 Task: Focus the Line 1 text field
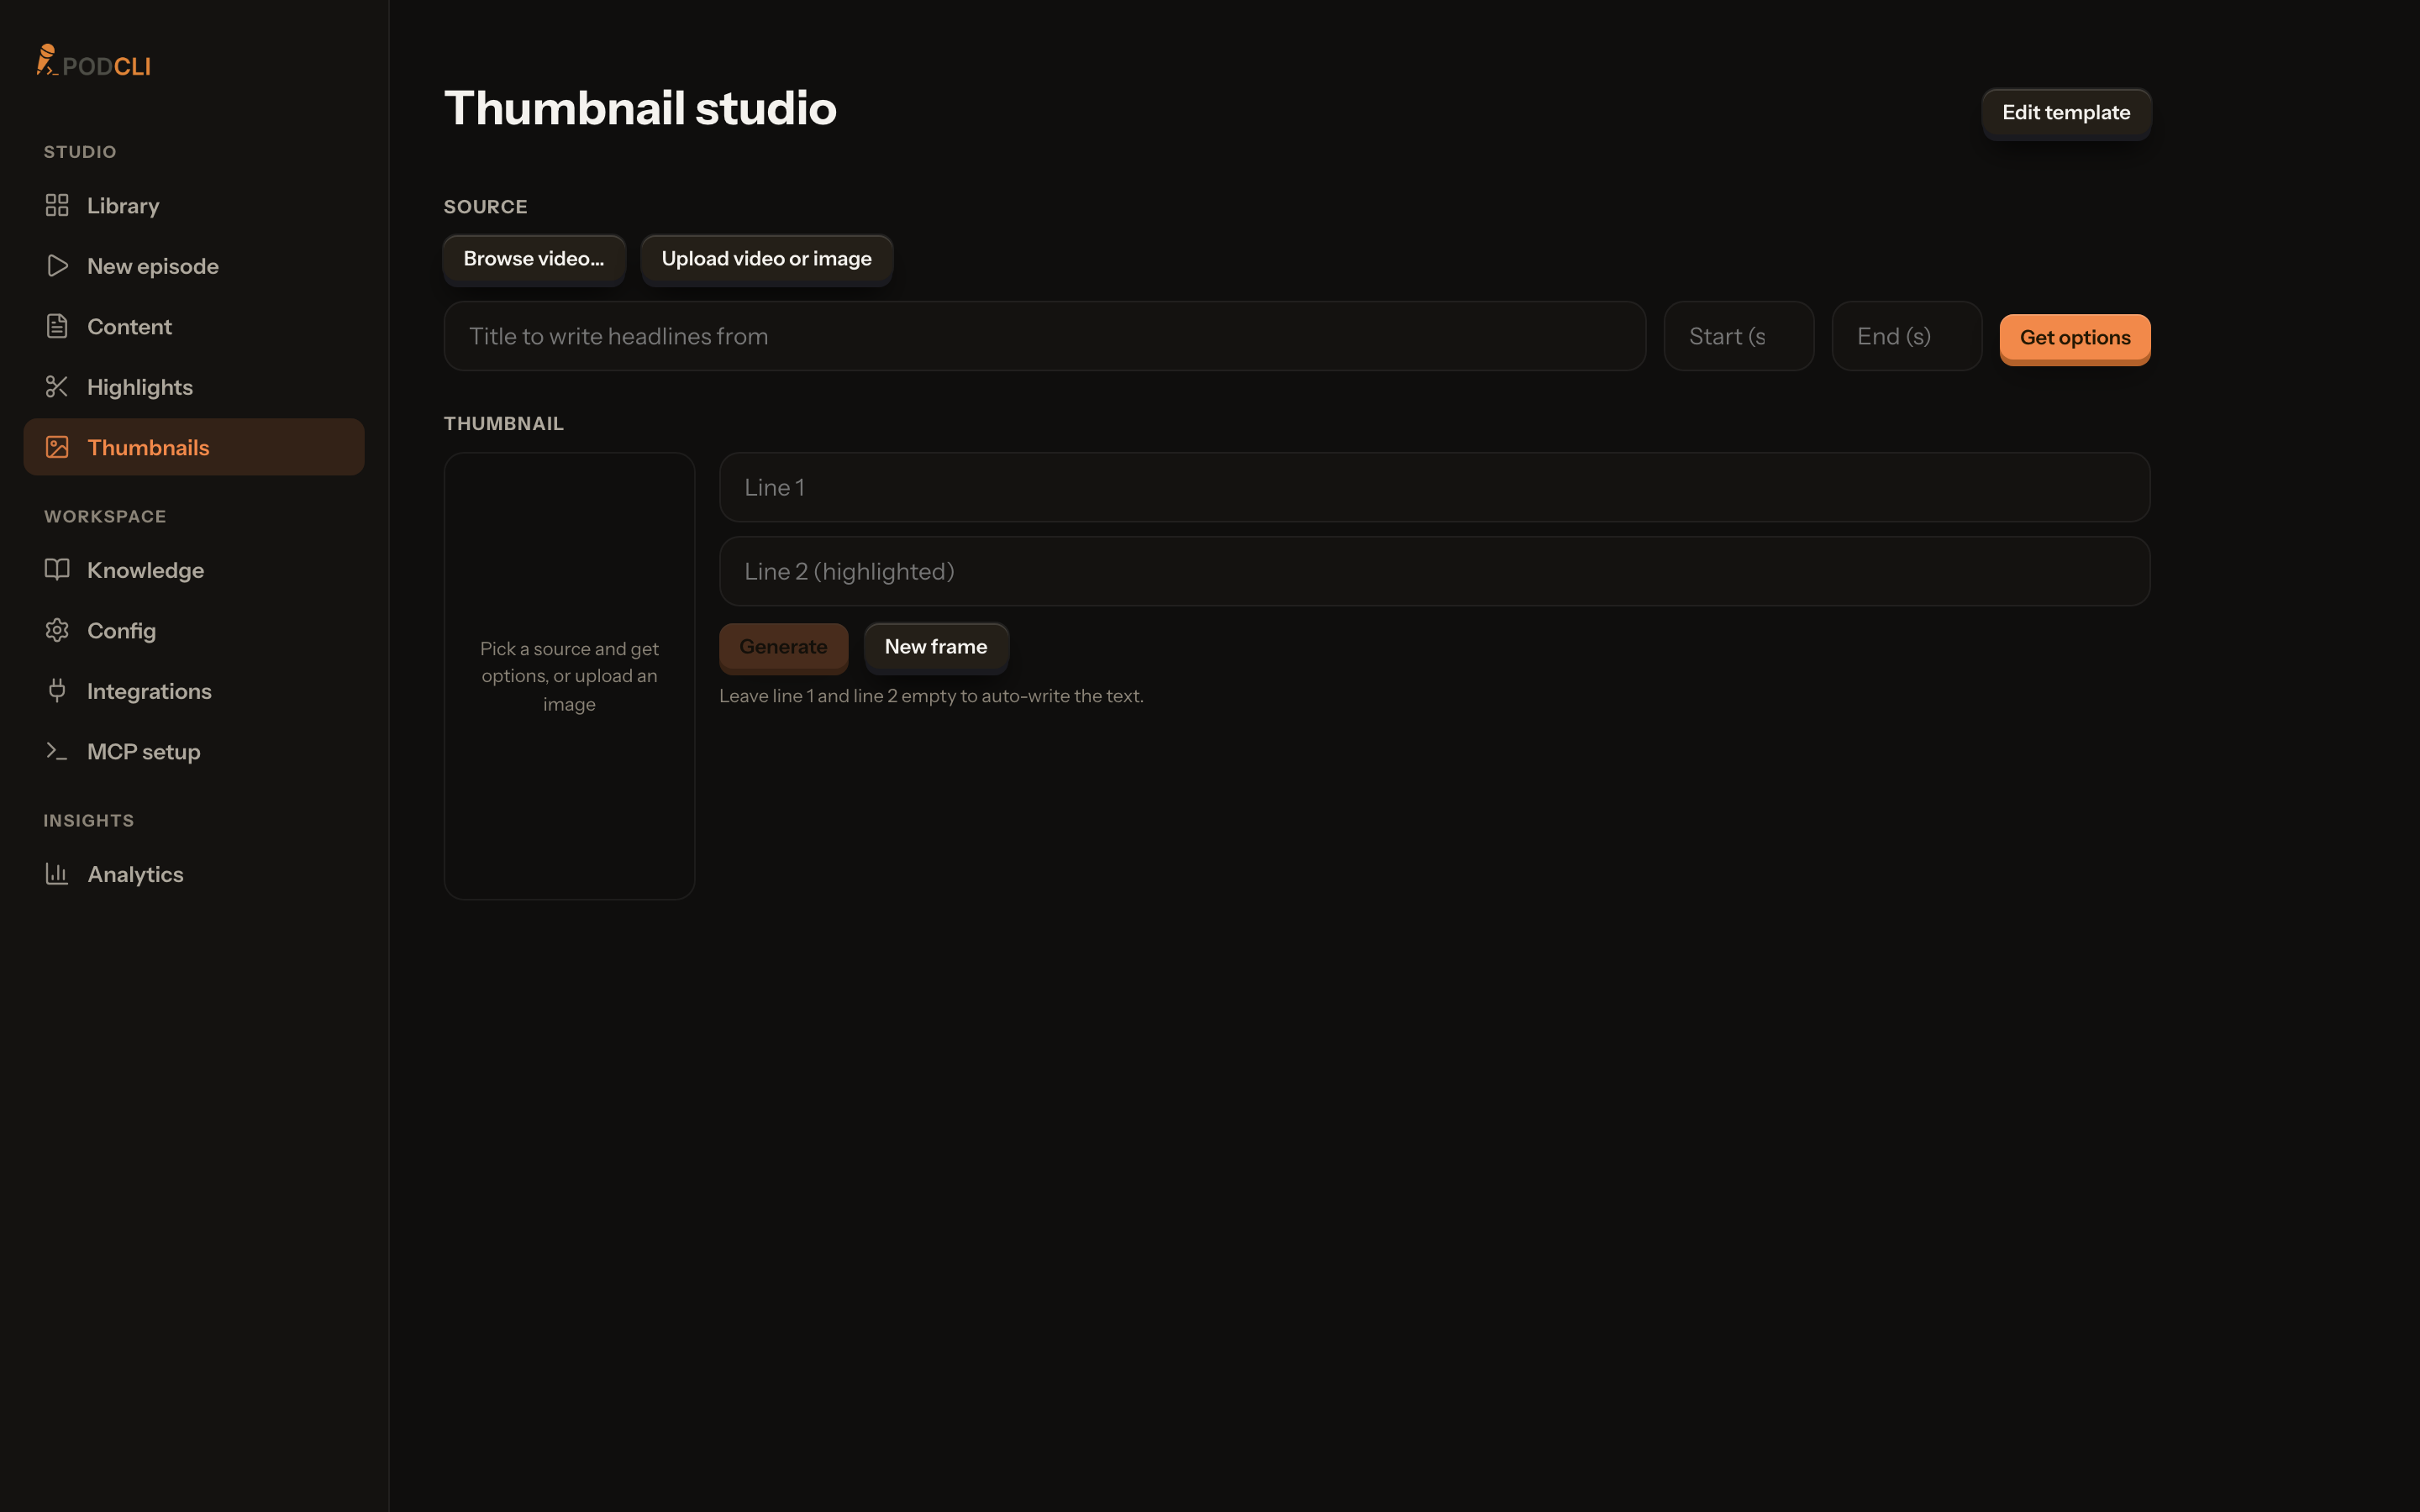[x=1435, y=487]
